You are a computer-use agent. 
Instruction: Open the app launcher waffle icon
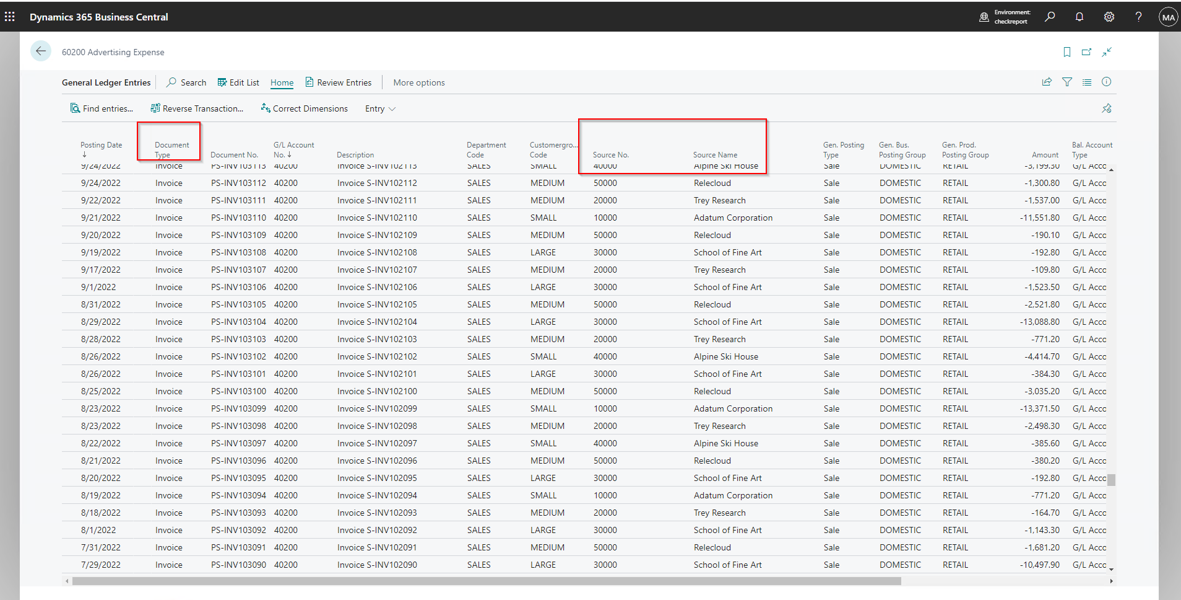10,17
